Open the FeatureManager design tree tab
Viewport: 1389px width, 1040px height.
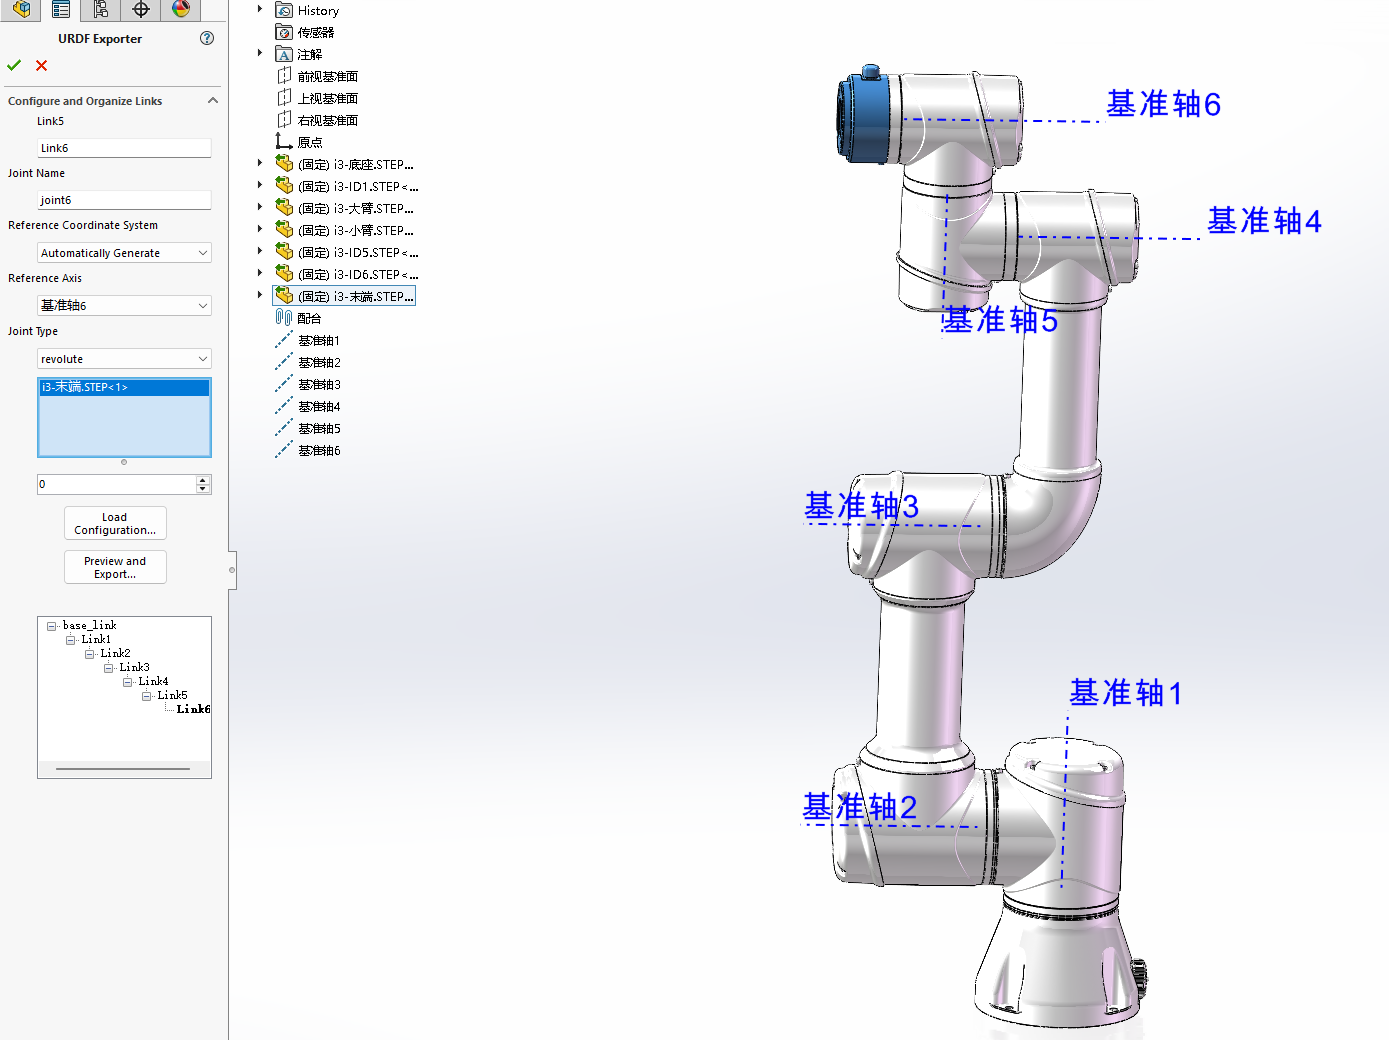point(21,10)
